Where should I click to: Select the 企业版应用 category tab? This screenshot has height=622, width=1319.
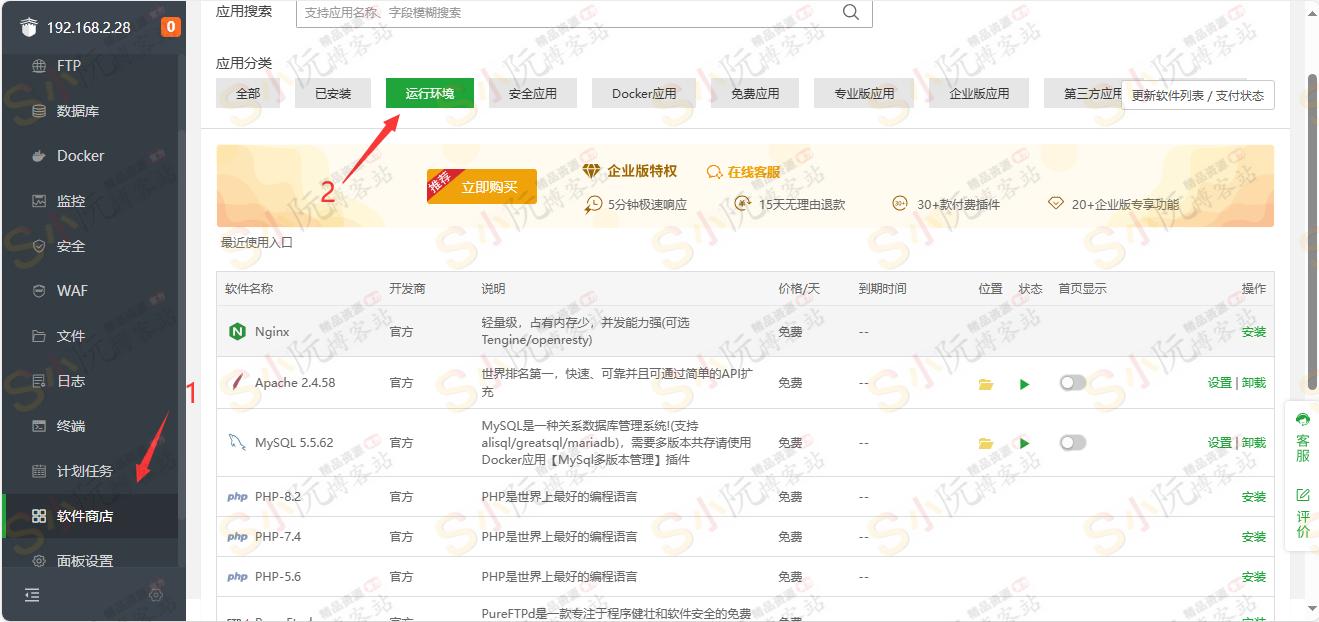[980, 93]
